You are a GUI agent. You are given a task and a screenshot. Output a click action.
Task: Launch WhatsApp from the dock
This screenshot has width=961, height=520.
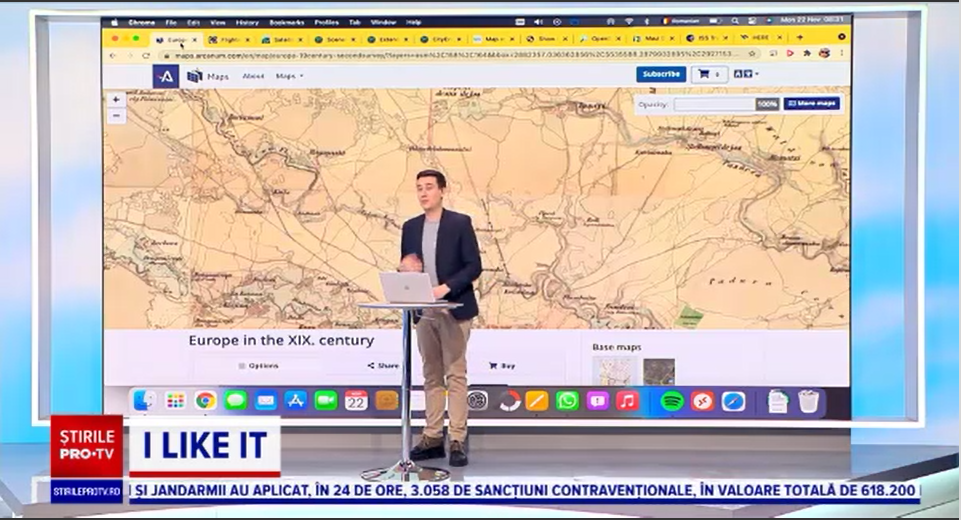(x=567, y=401)
